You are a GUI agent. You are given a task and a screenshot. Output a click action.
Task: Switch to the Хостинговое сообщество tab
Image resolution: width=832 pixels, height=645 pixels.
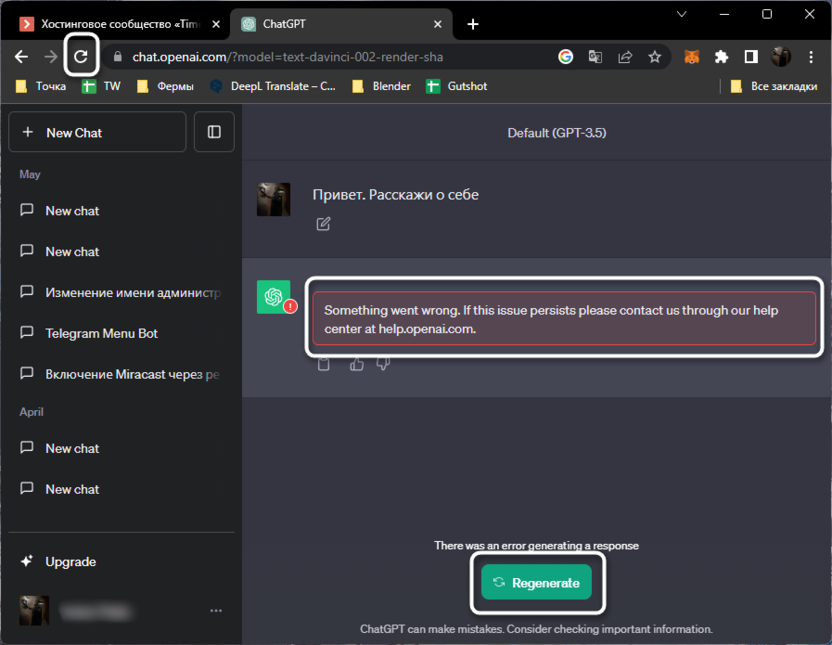coord(120,24)
